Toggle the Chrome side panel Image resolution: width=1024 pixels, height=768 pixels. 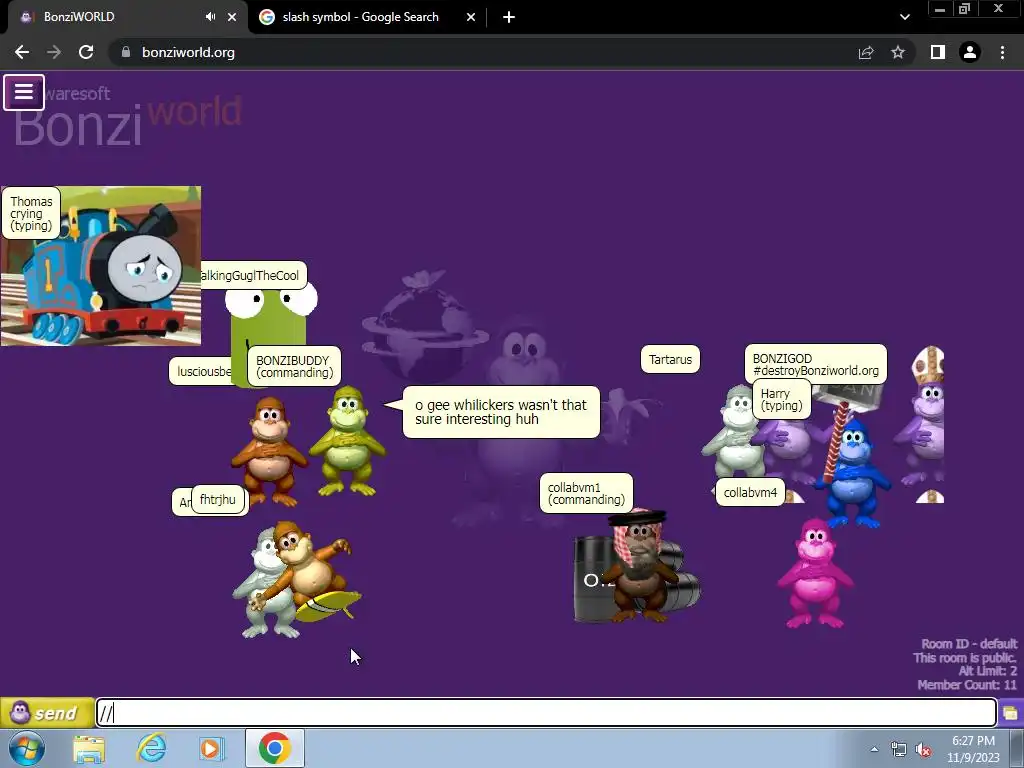[938, 52]
